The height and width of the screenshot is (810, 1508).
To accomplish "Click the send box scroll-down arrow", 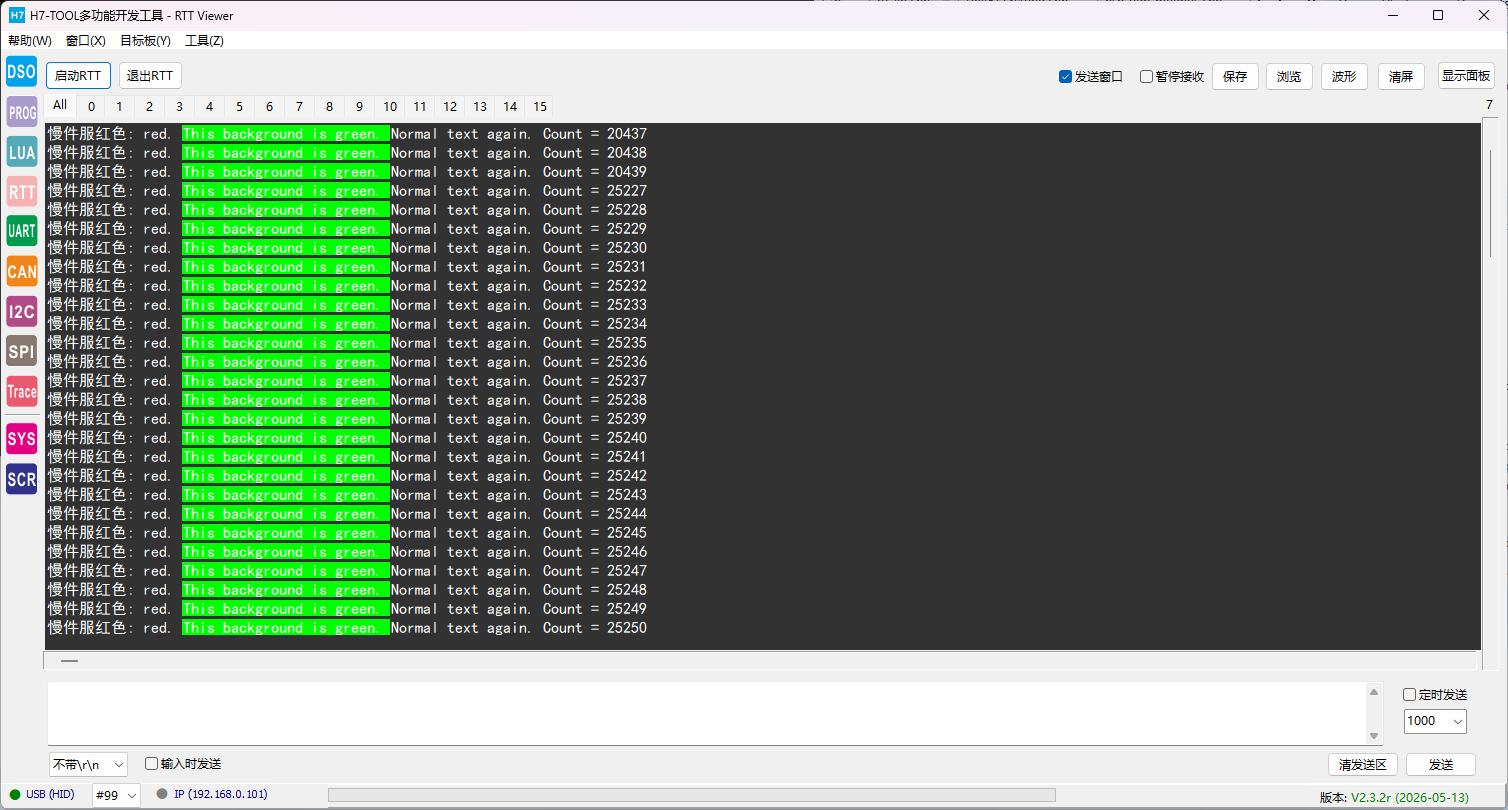I will [x=1375, y=736].
